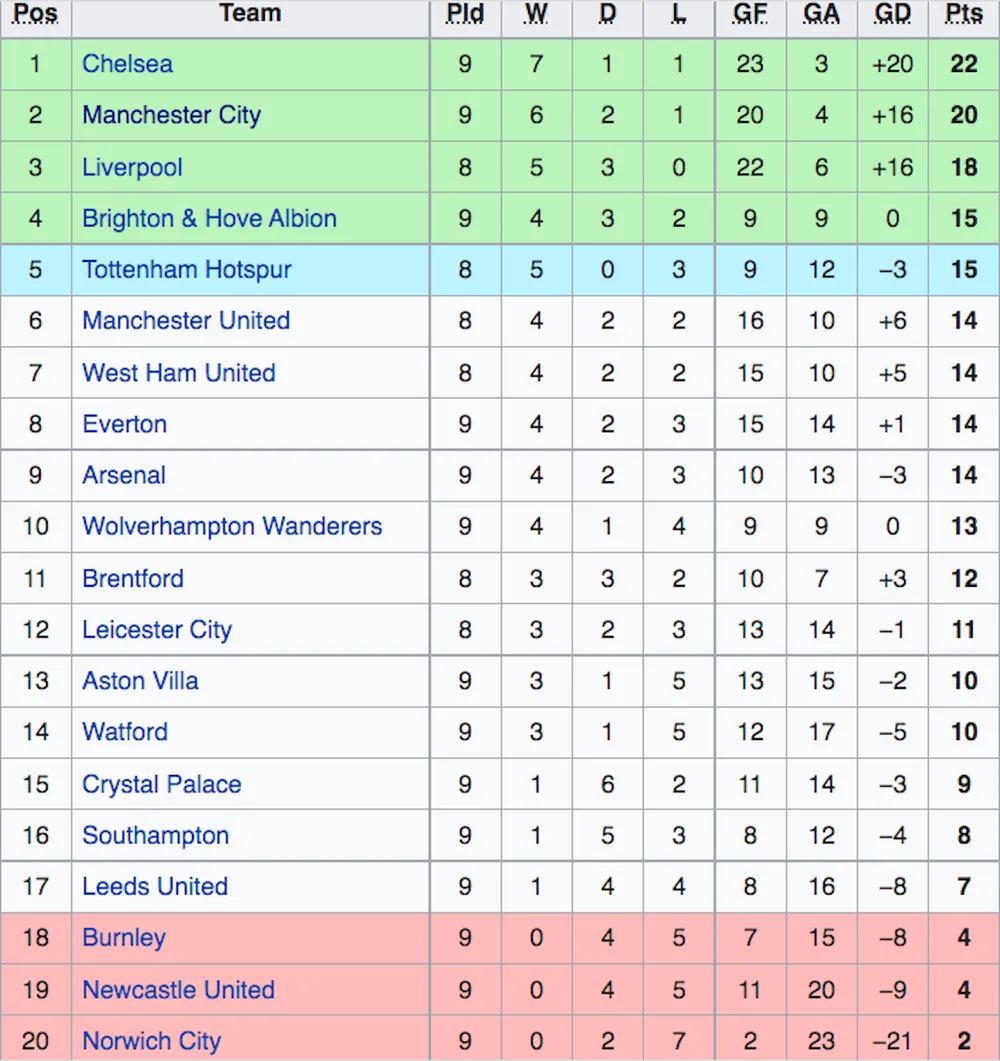The width and height of the screenshot is (1000, 1061).
Task: Open the Everton team link
Action: coord(124,424)
